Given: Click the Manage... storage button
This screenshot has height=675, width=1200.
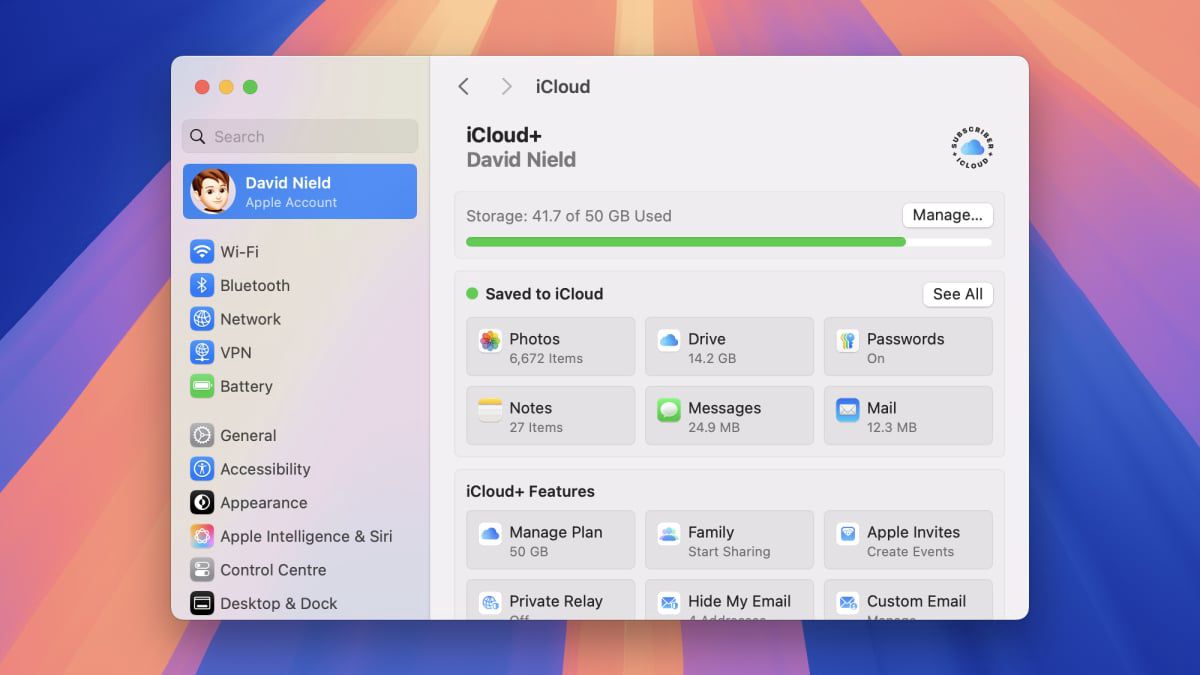Looking at the screenshot, I should [946, 215].
